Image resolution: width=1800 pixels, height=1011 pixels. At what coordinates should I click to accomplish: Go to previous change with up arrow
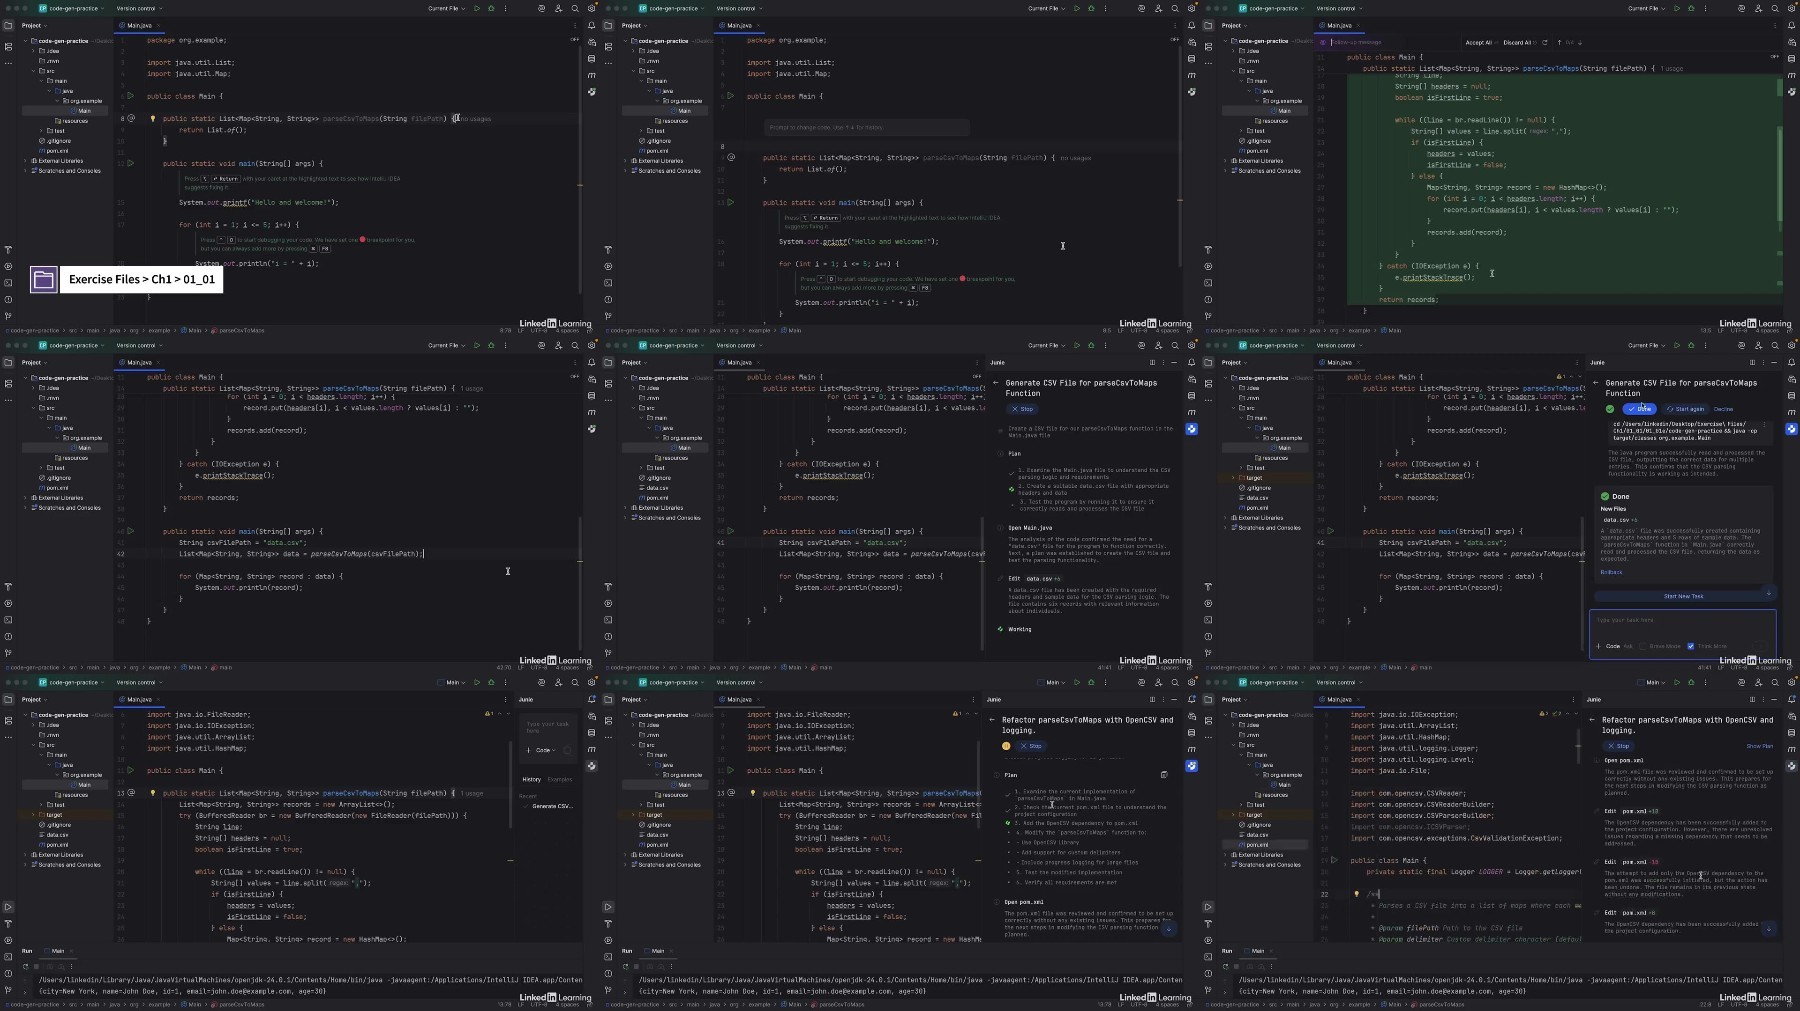pyautogui.click(x=1559, y=42)
